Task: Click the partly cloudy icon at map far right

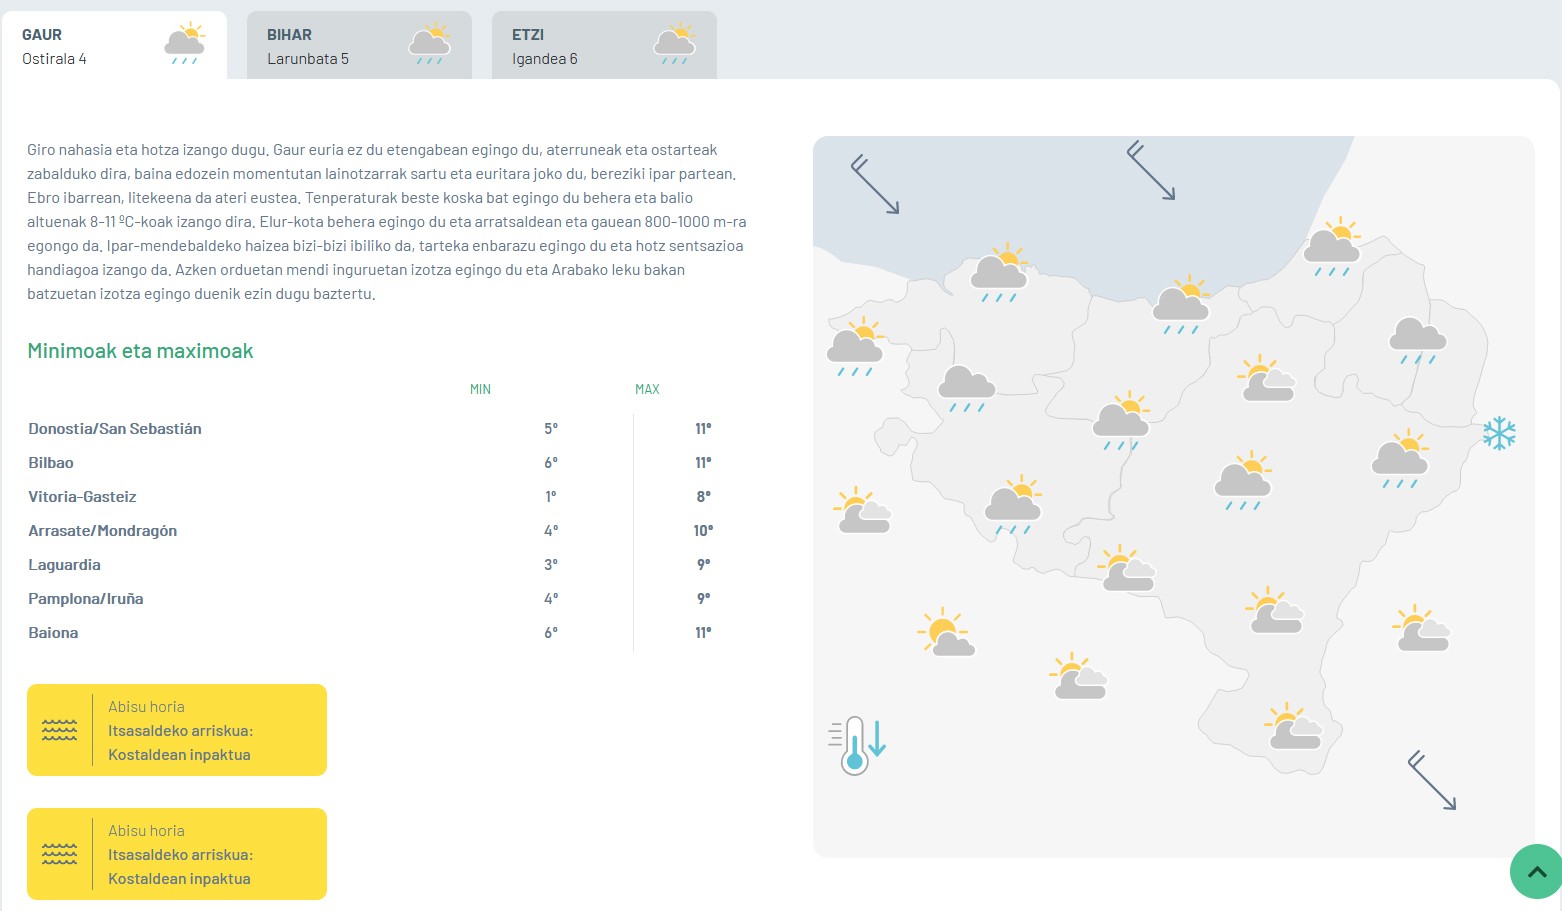Action: [1421, 629]
